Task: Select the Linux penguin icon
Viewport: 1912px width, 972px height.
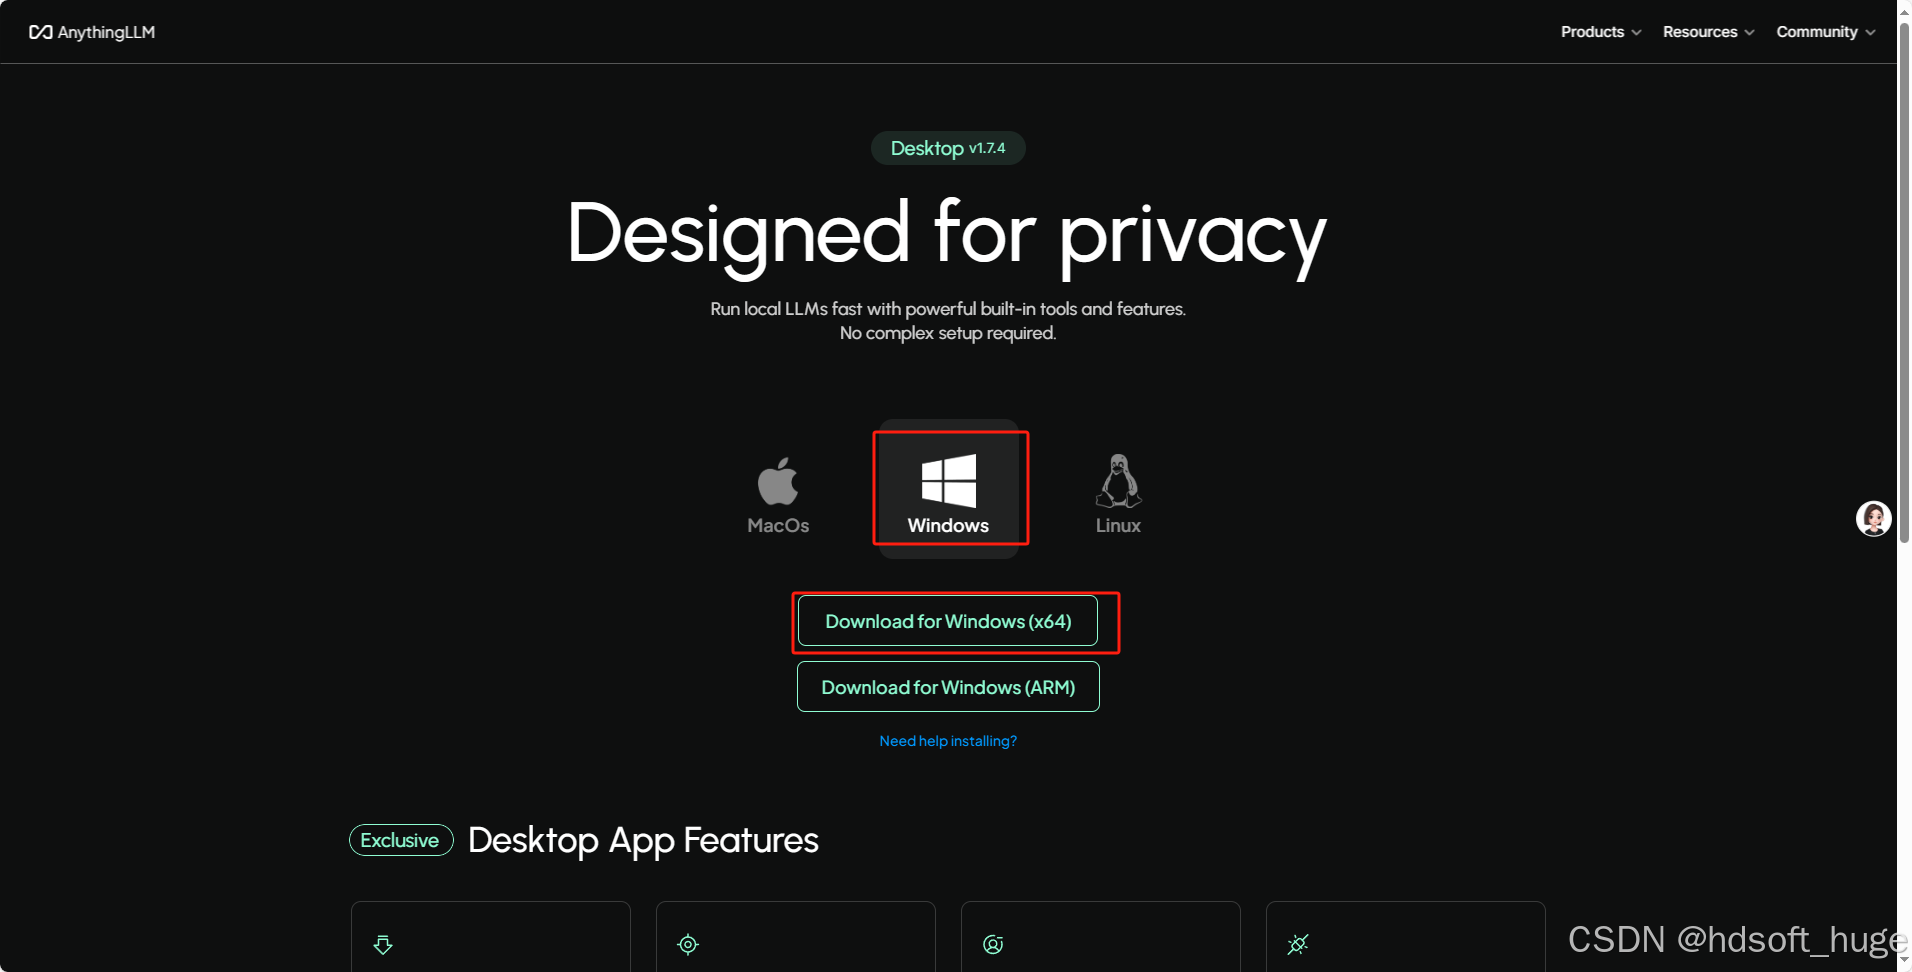Action: click(x=1118, y=481)
